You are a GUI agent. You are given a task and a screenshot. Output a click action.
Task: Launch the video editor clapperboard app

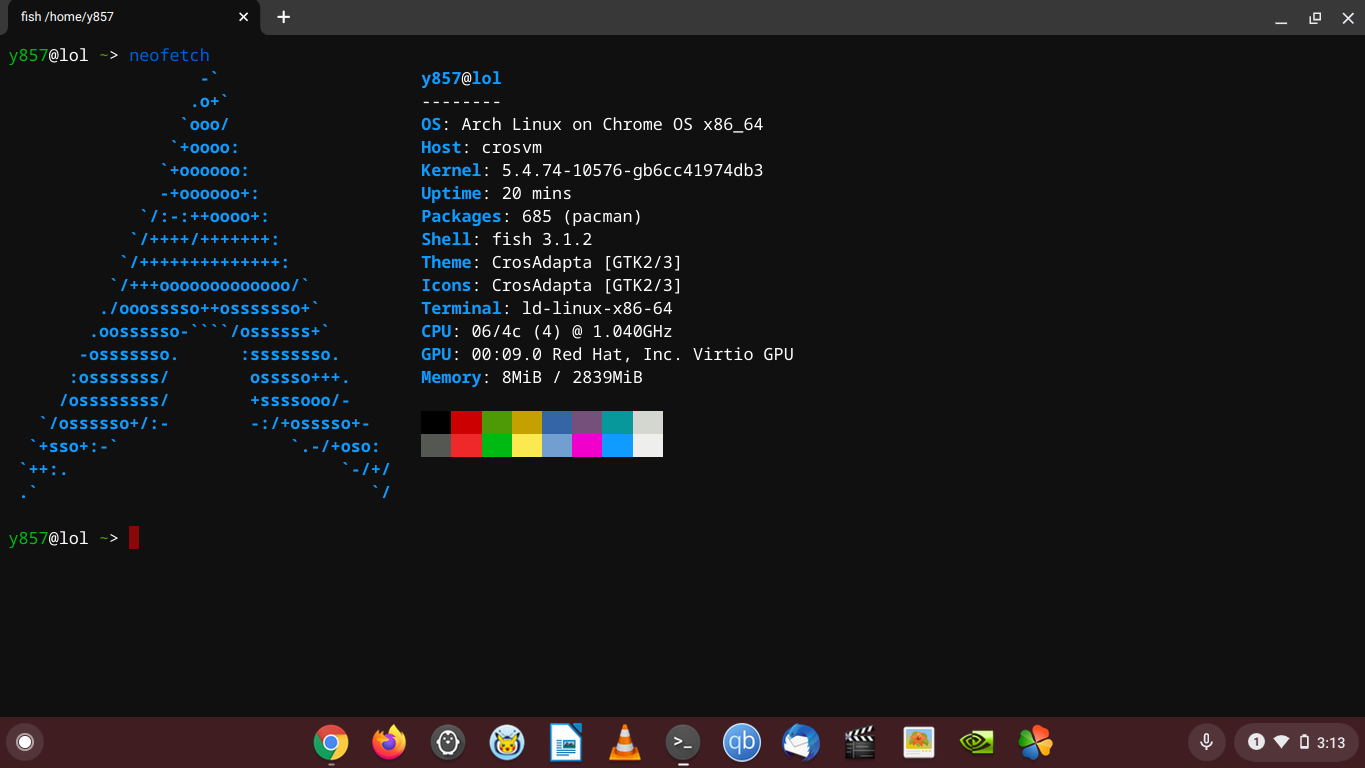(x=859, y=742)
